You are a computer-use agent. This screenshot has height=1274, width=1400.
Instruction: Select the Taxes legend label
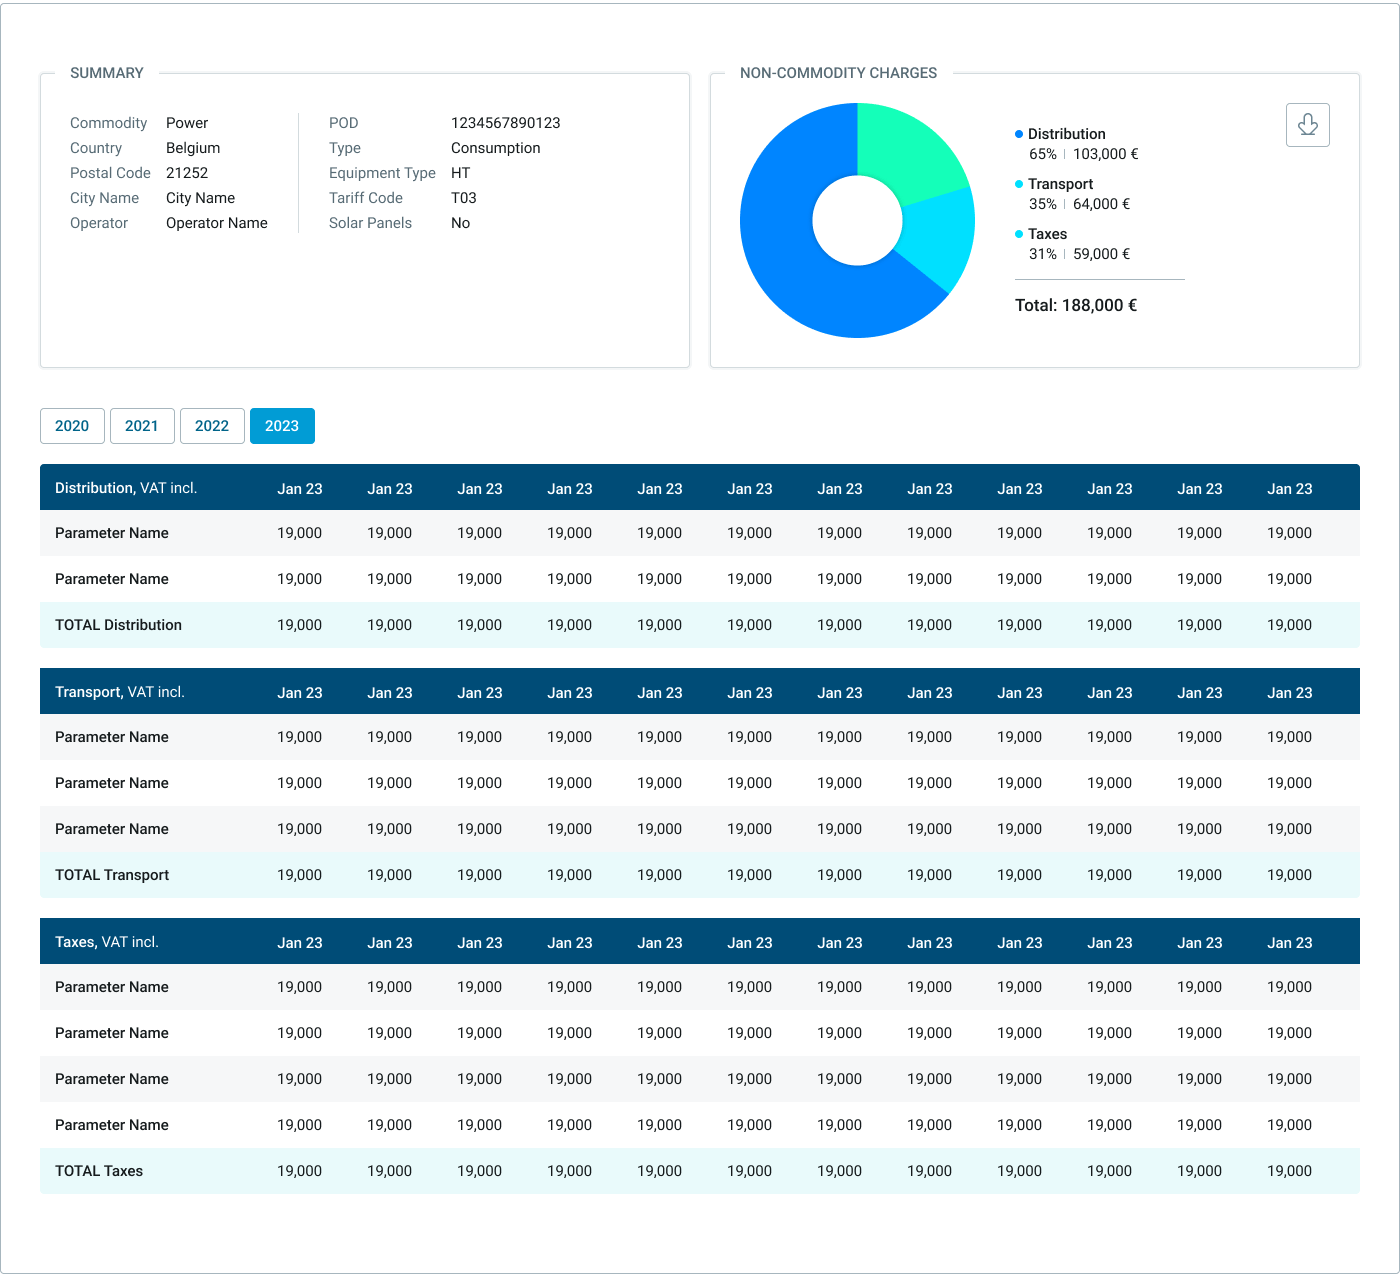(x=1047, y=234)
